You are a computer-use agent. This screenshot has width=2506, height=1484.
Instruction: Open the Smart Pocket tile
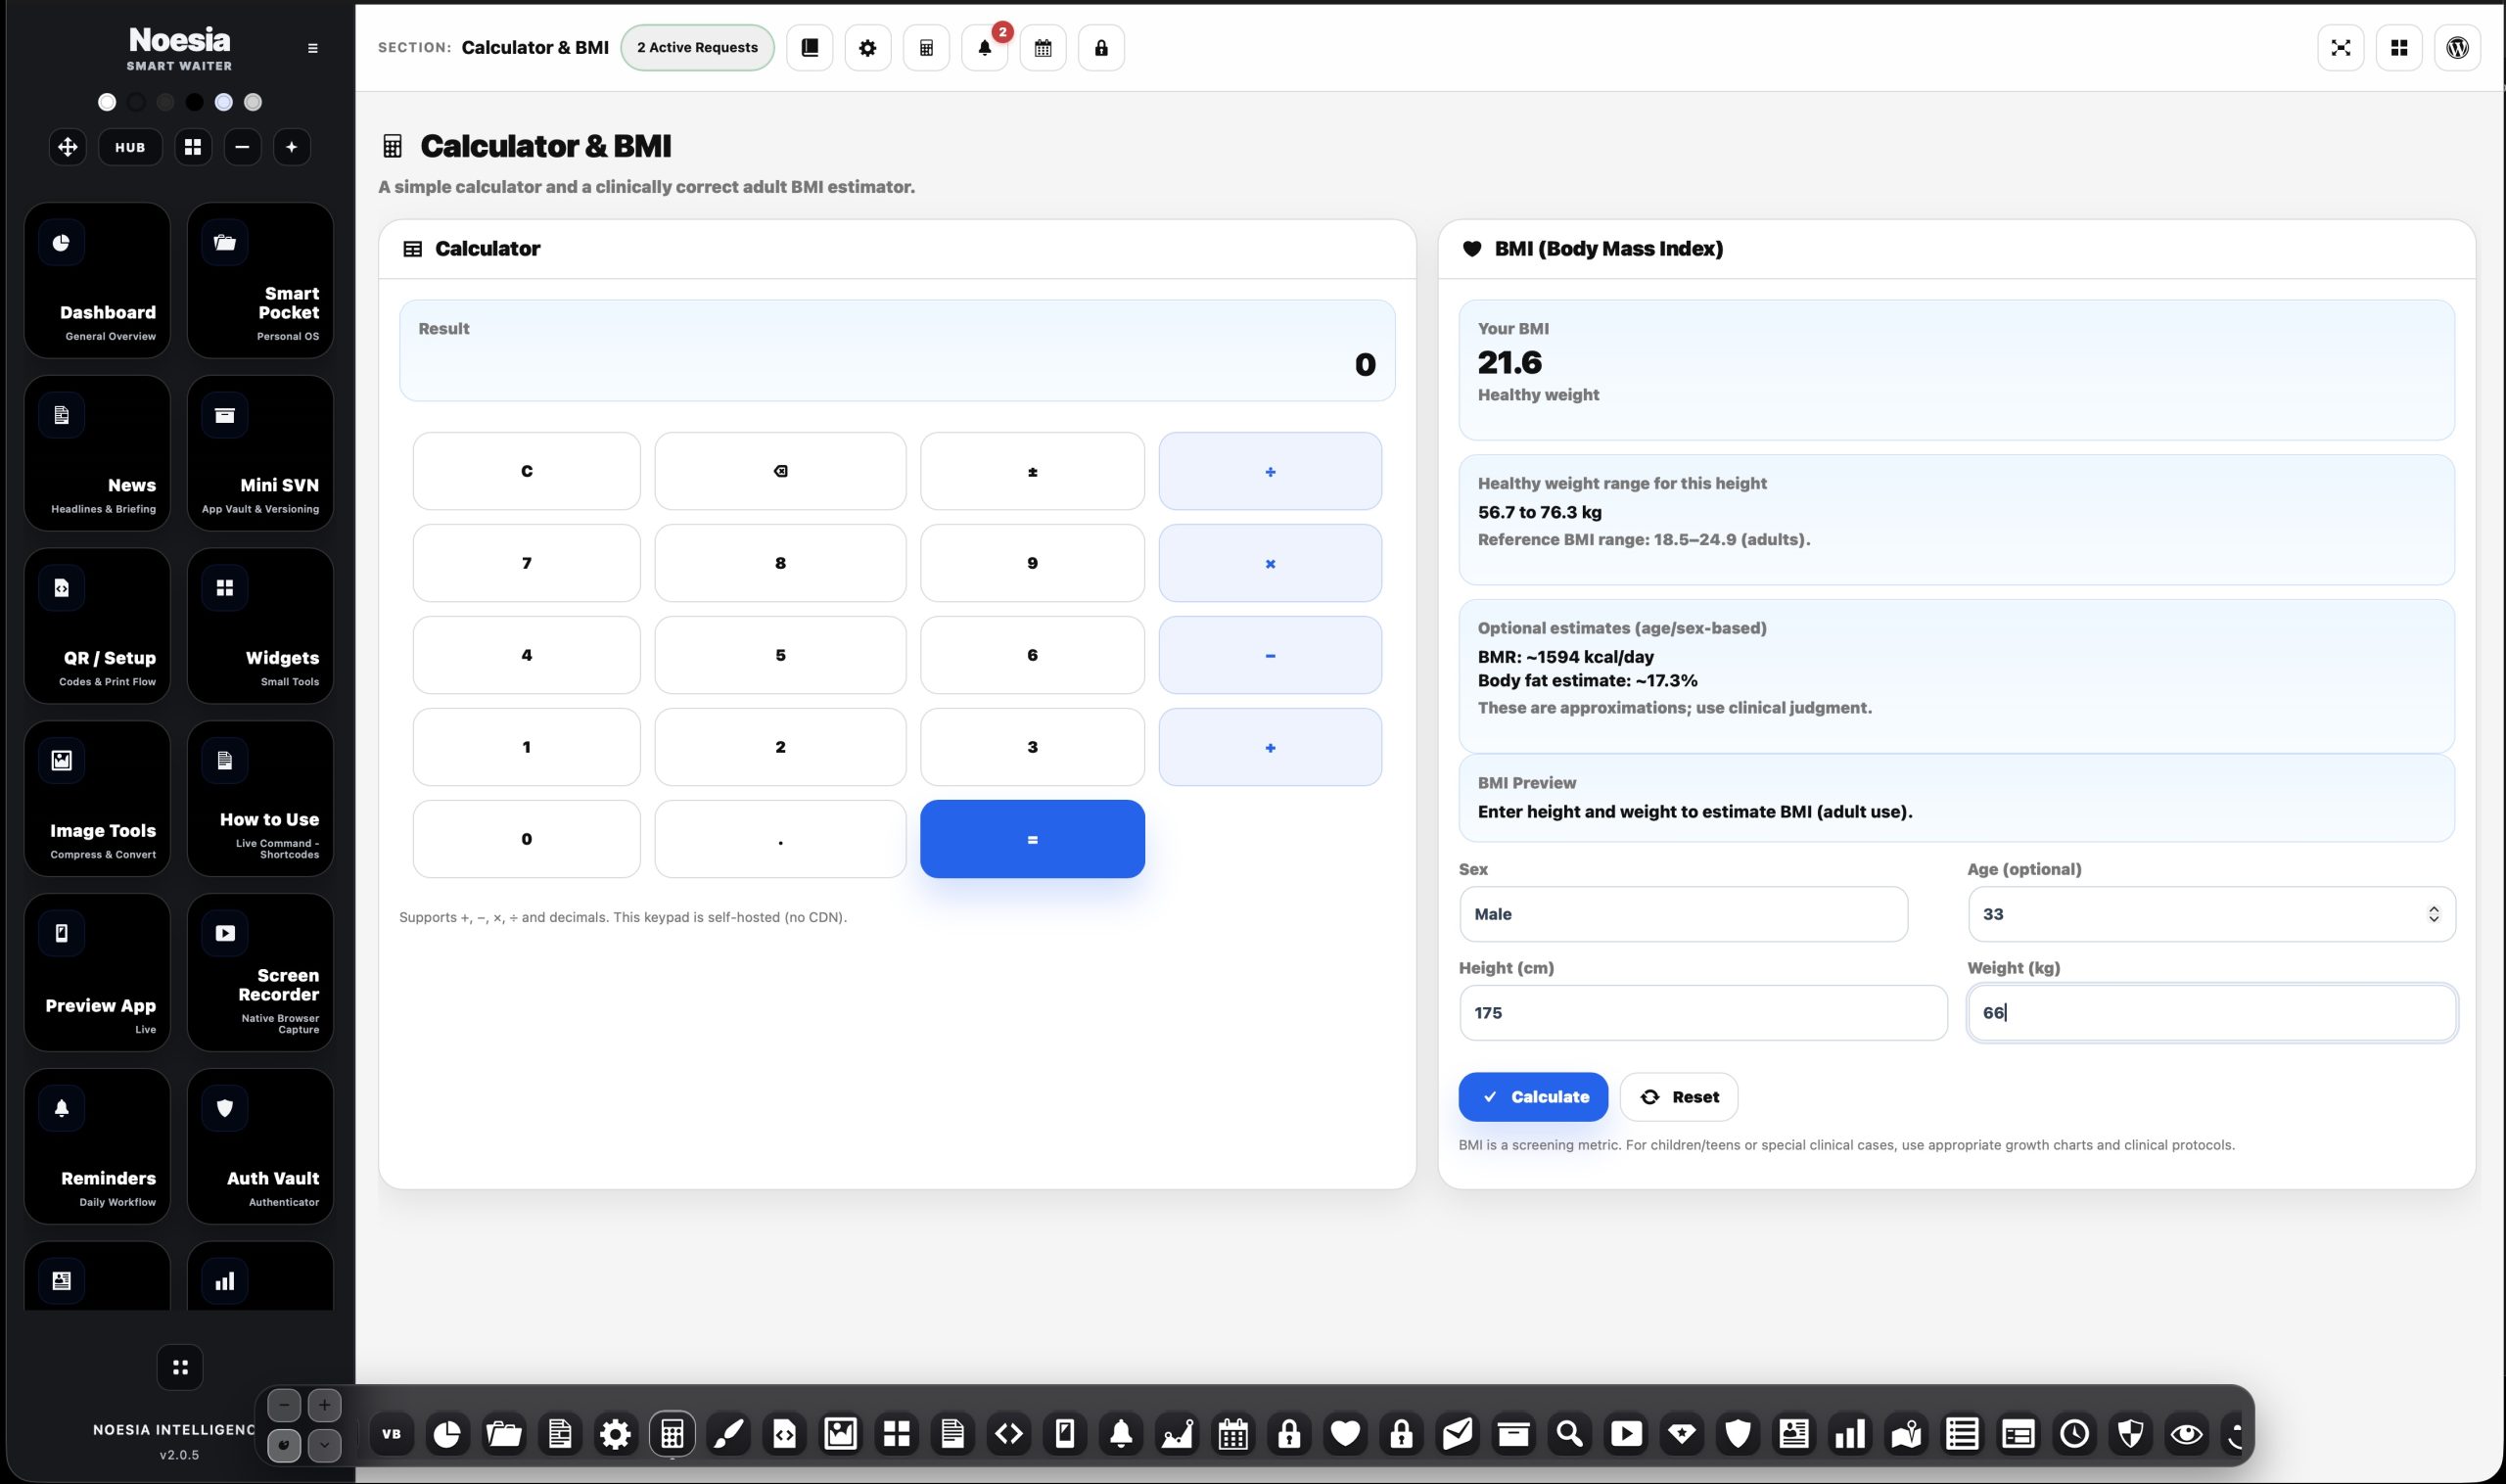point(260,280)
